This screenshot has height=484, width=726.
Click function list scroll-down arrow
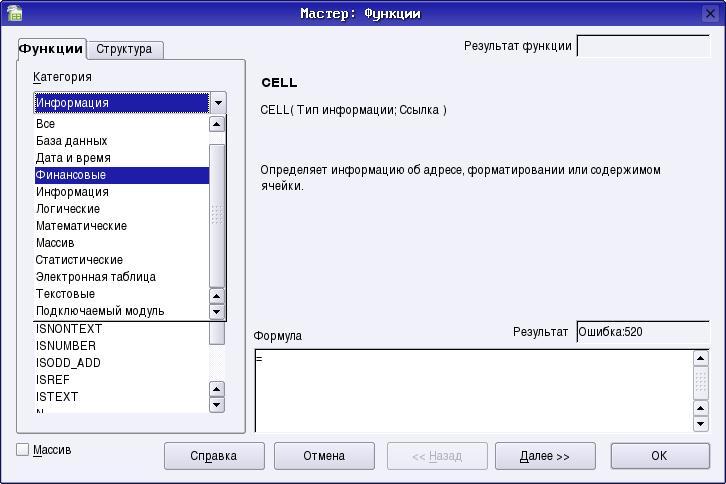(217, 405)
